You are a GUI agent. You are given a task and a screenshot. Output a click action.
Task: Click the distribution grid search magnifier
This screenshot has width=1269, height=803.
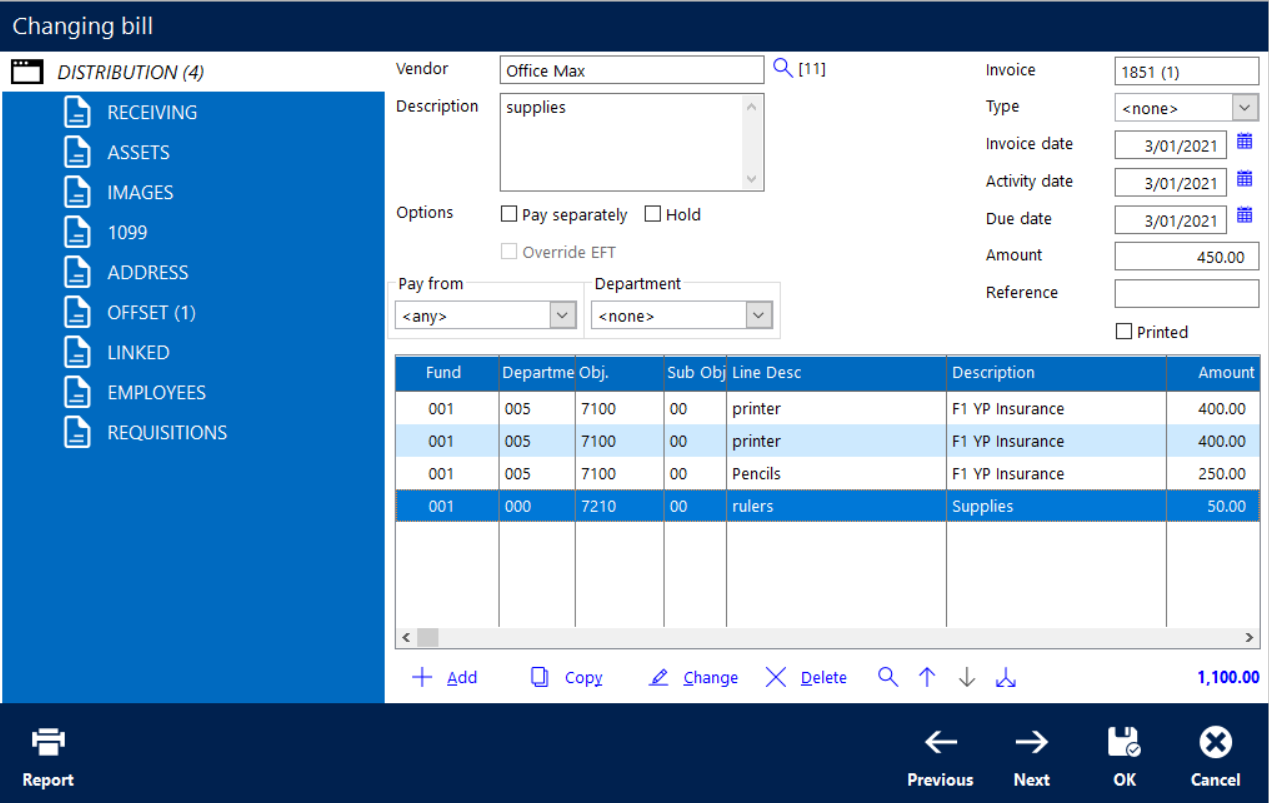tap(887, 678)
